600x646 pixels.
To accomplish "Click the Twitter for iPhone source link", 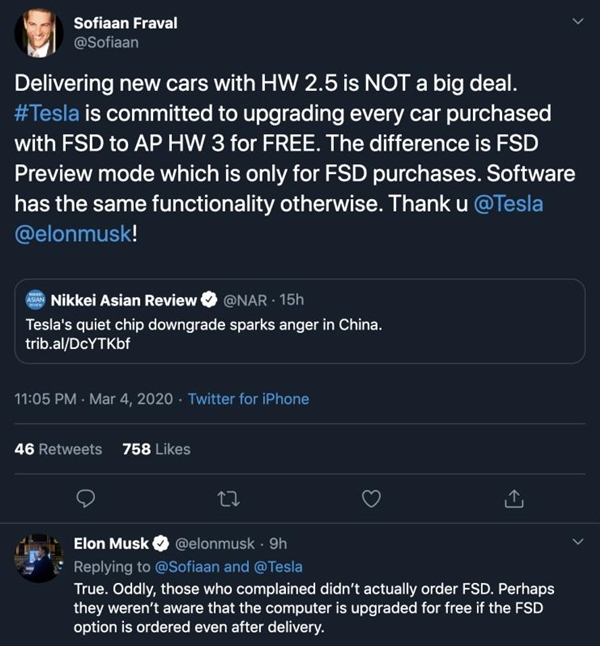I will 248,399.
